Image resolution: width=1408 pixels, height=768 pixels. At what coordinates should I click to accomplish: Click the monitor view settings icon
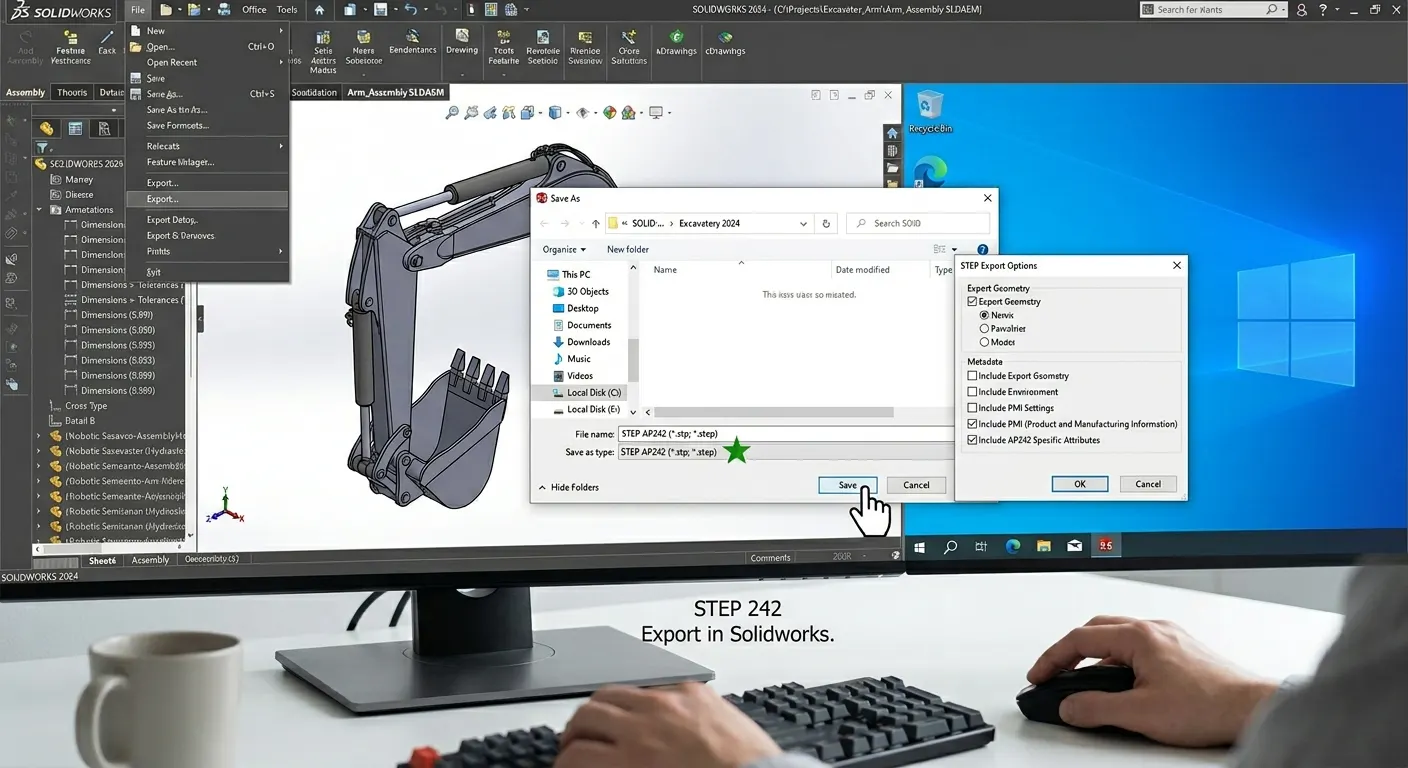click(x=656, y=113)
